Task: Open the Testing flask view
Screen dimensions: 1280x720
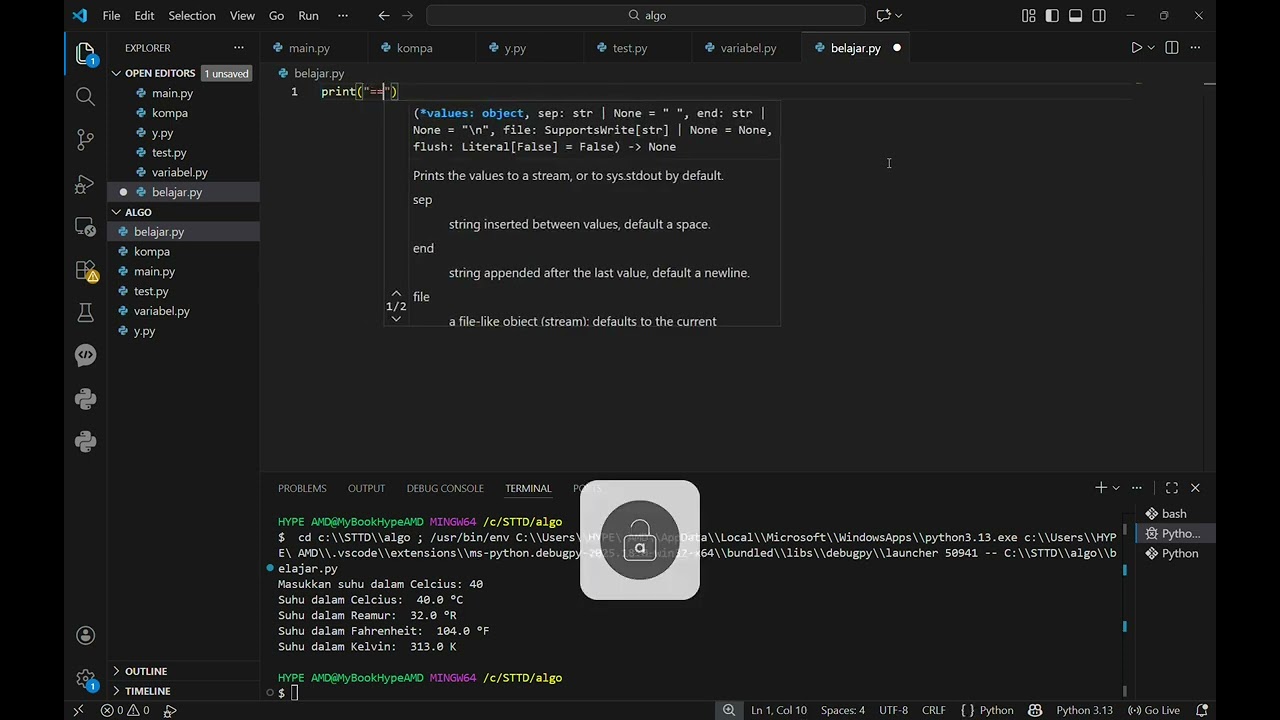Action: click(x=85, y=314)
